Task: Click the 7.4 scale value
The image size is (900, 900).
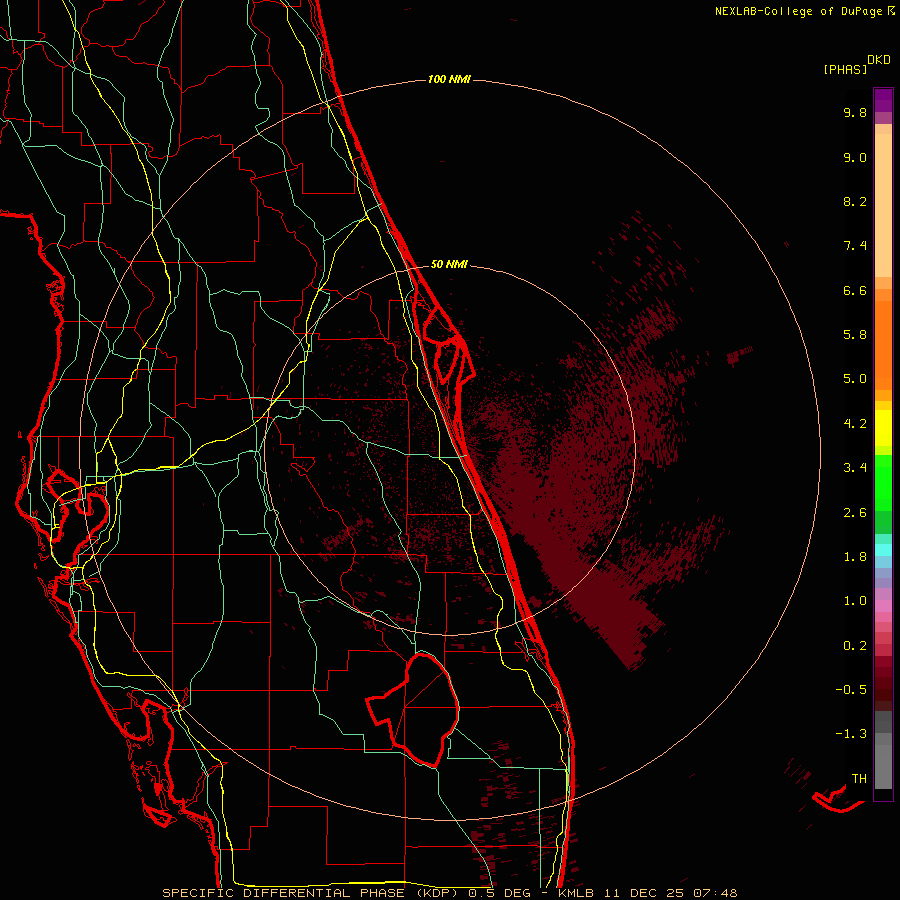Action: [855, 246]
